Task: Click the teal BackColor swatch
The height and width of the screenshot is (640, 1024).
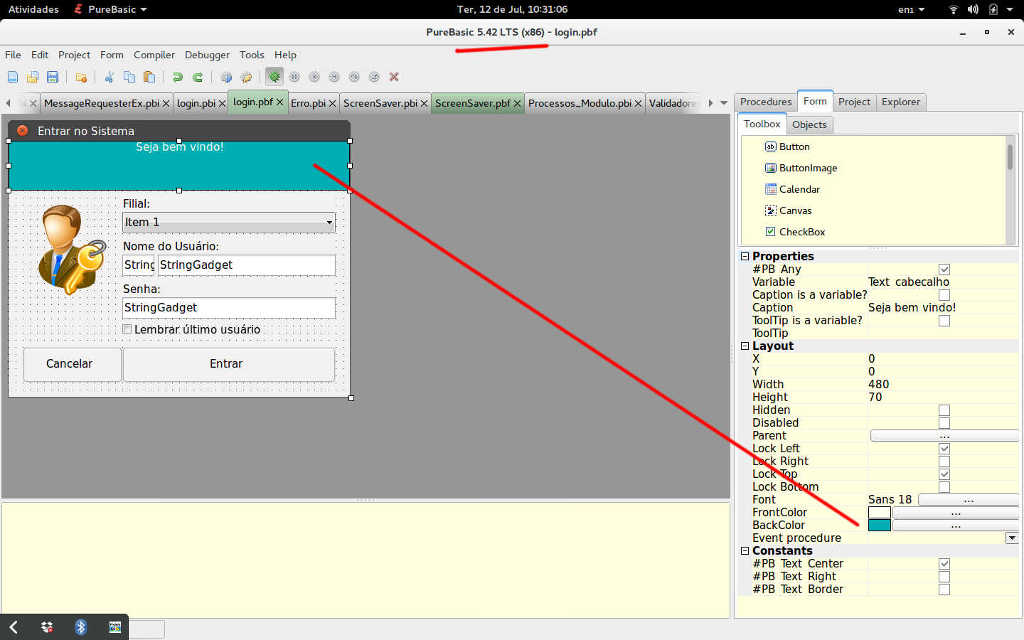Action: click(x=879, y=525)
